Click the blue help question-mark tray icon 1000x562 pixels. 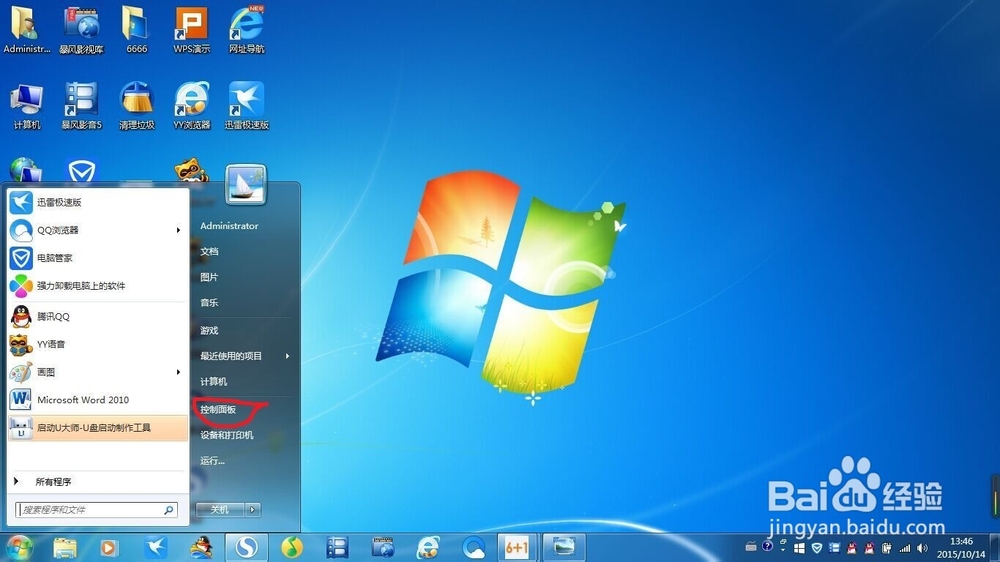[x=767, y=546]
